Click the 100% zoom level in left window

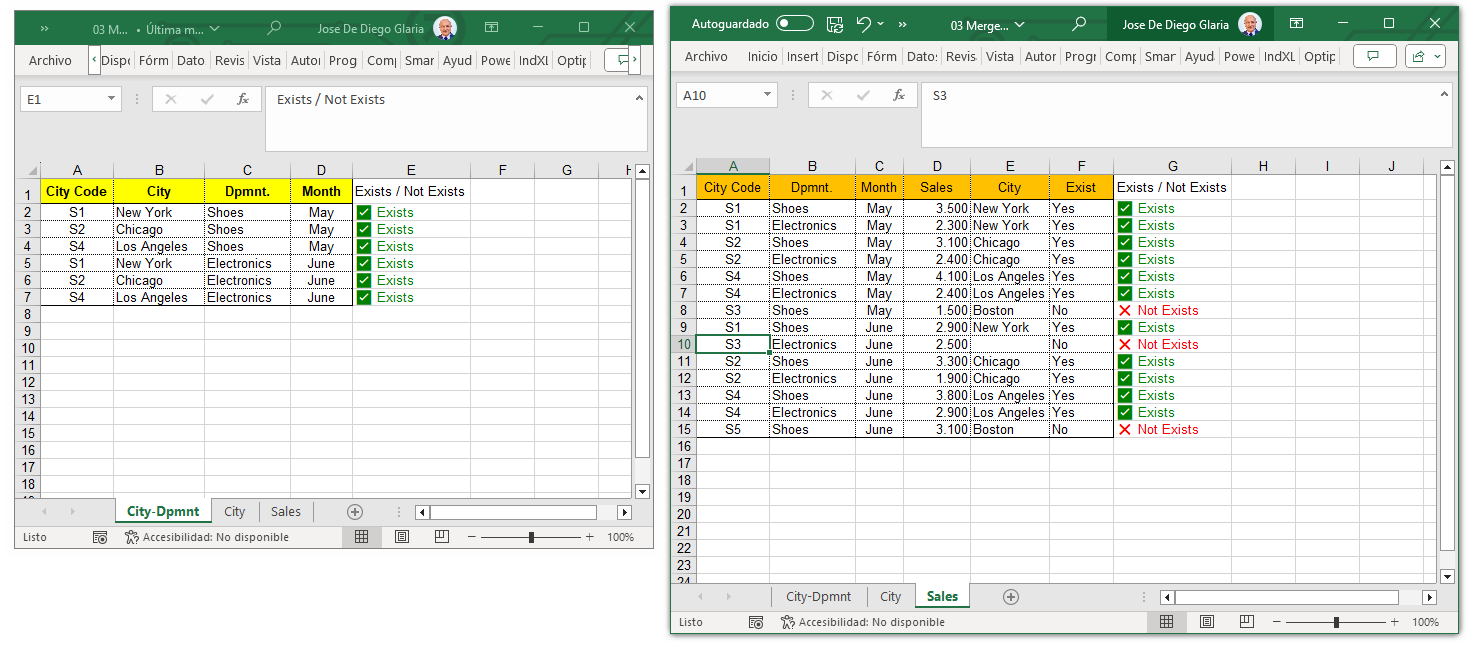[x=621, y=537]
